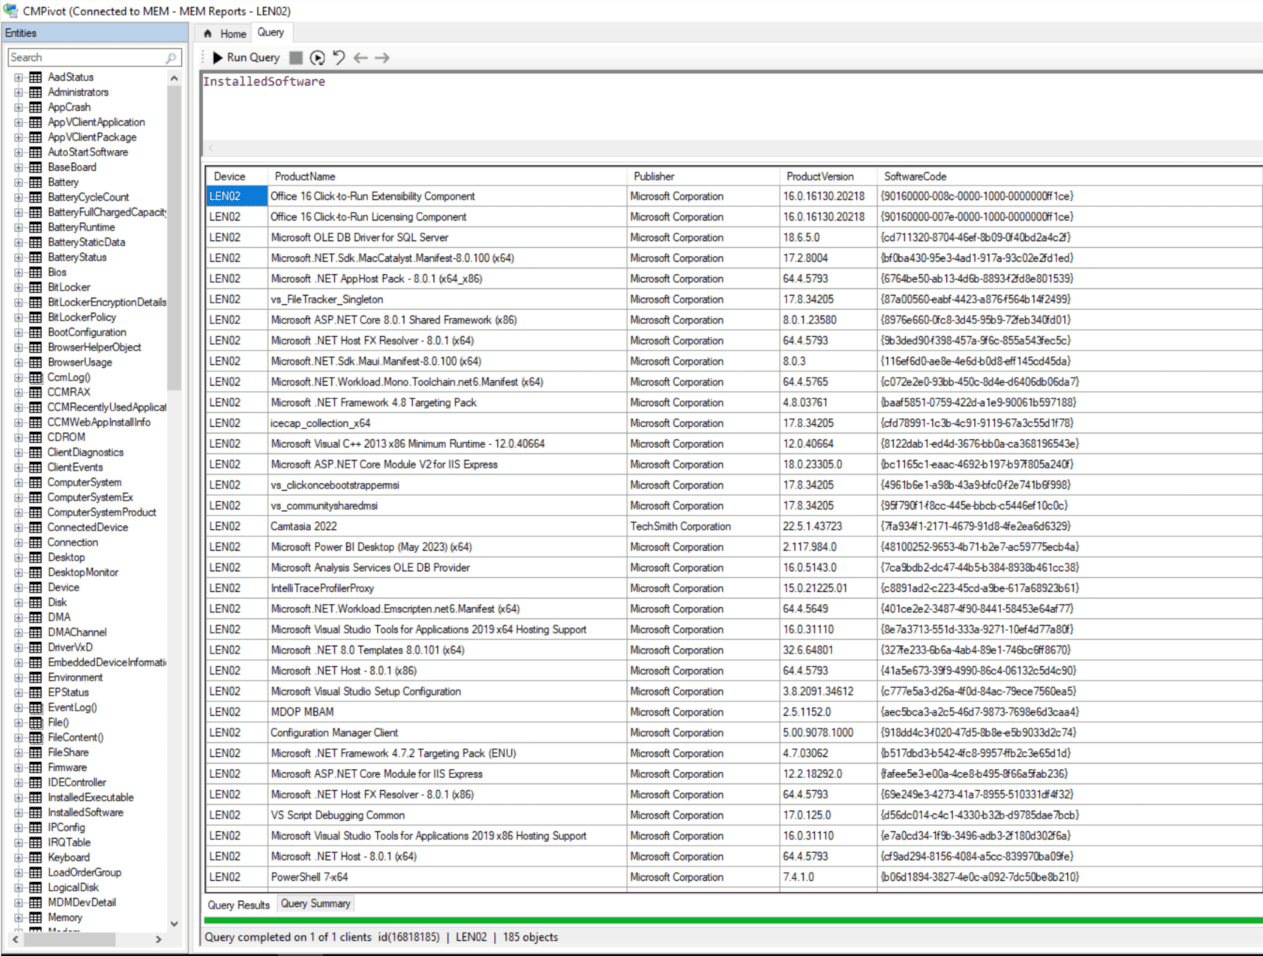Click the magnifier icon in search box

click(x=171, y=58)
